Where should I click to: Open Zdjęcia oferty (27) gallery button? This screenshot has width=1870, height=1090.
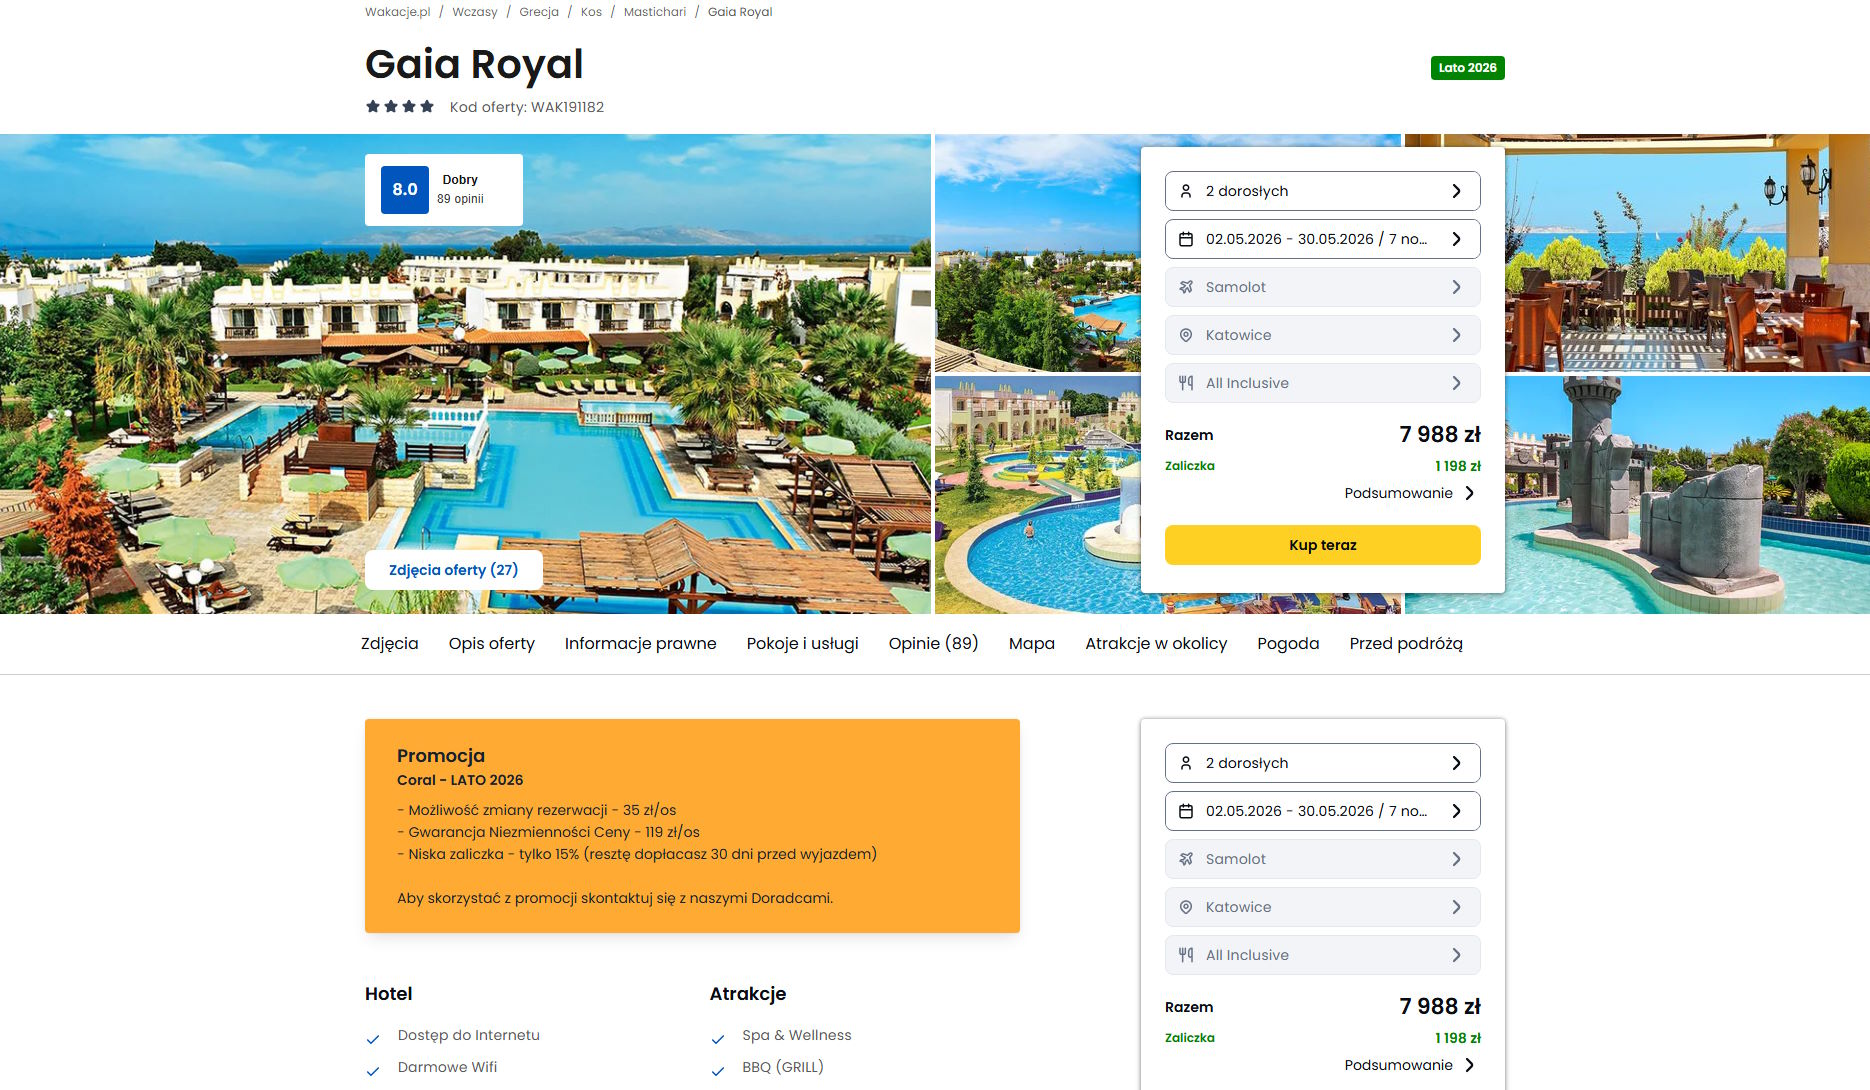pos(454,570)
